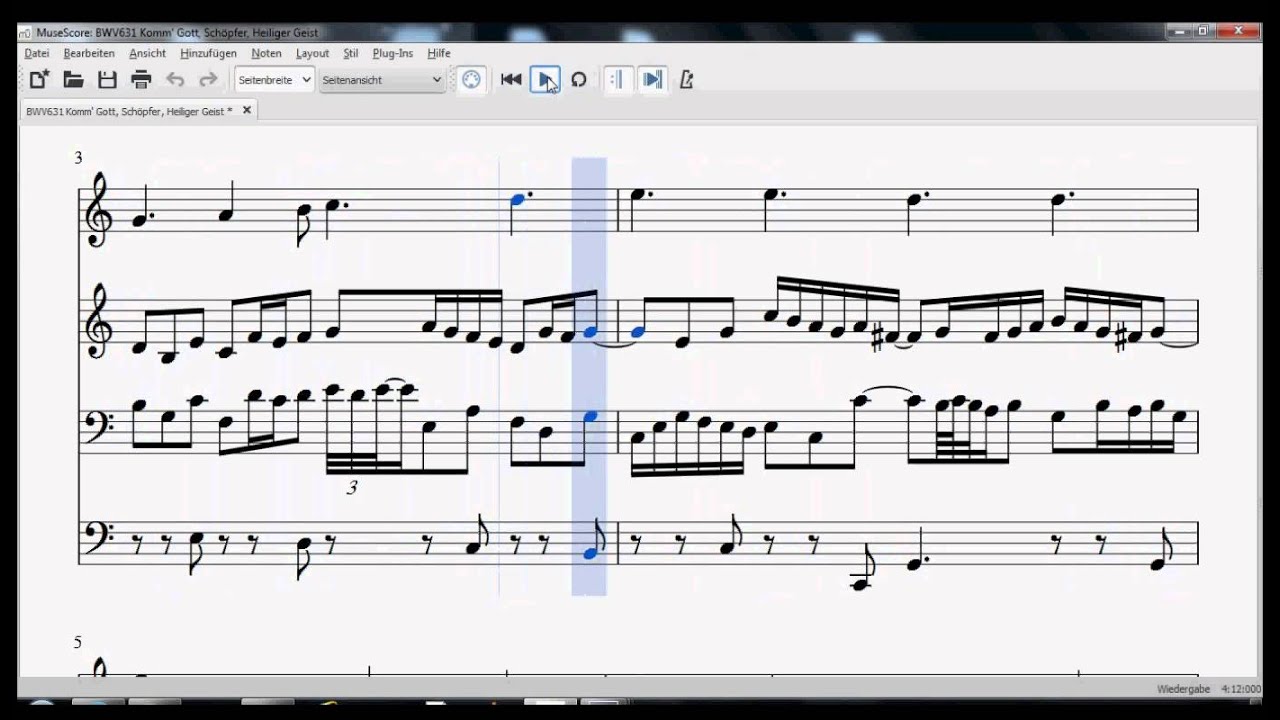Toggle MIDI input button
This screenshot has width=1280, height=720.
471,80
